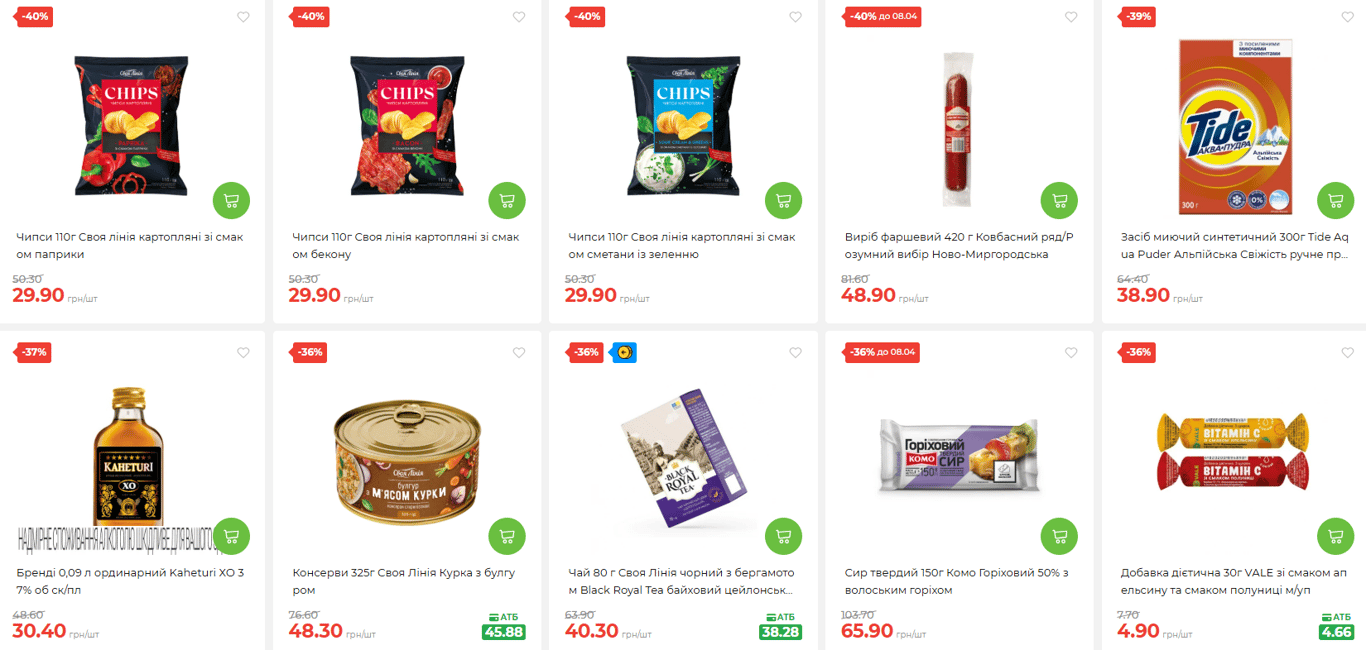
Task: Add Tide Aqua Puder to cart
Action: pyautogui.click(x=1335, y=200)
